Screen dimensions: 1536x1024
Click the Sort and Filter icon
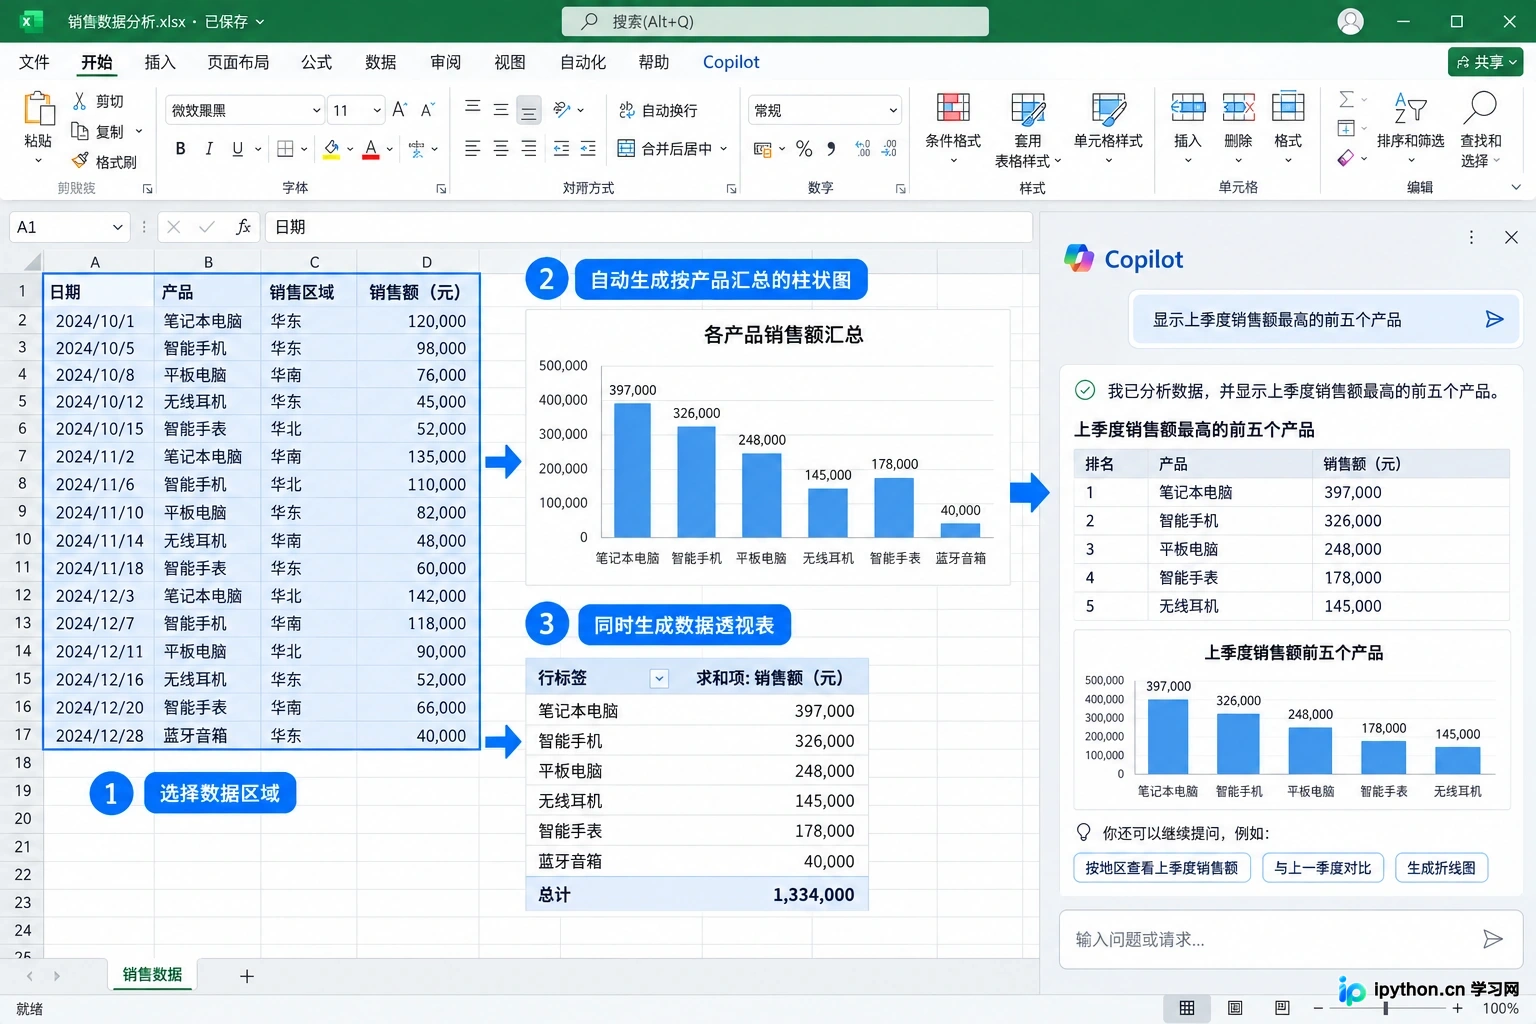(1410, 107)
